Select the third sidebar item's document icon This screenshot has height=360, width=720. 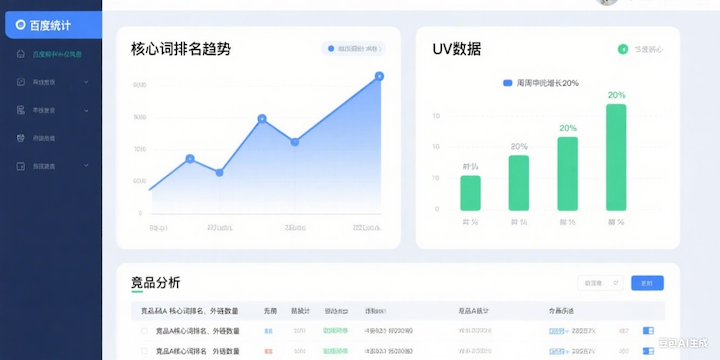21,110
